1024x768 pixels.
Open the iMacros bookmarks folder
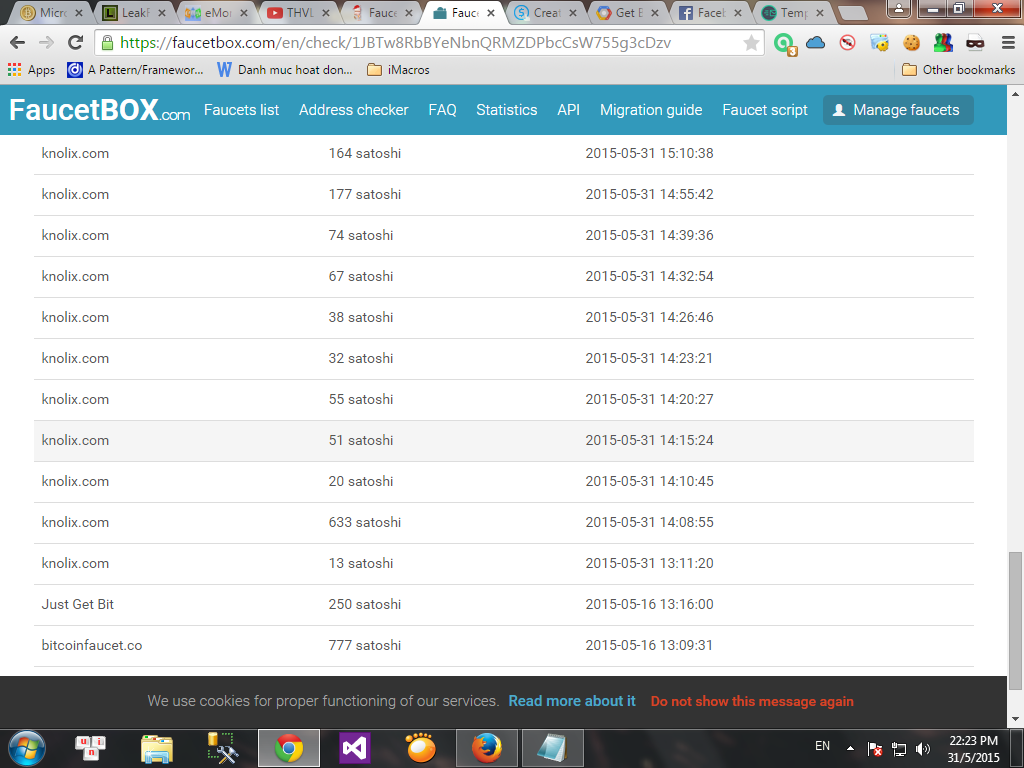point(398,70)
